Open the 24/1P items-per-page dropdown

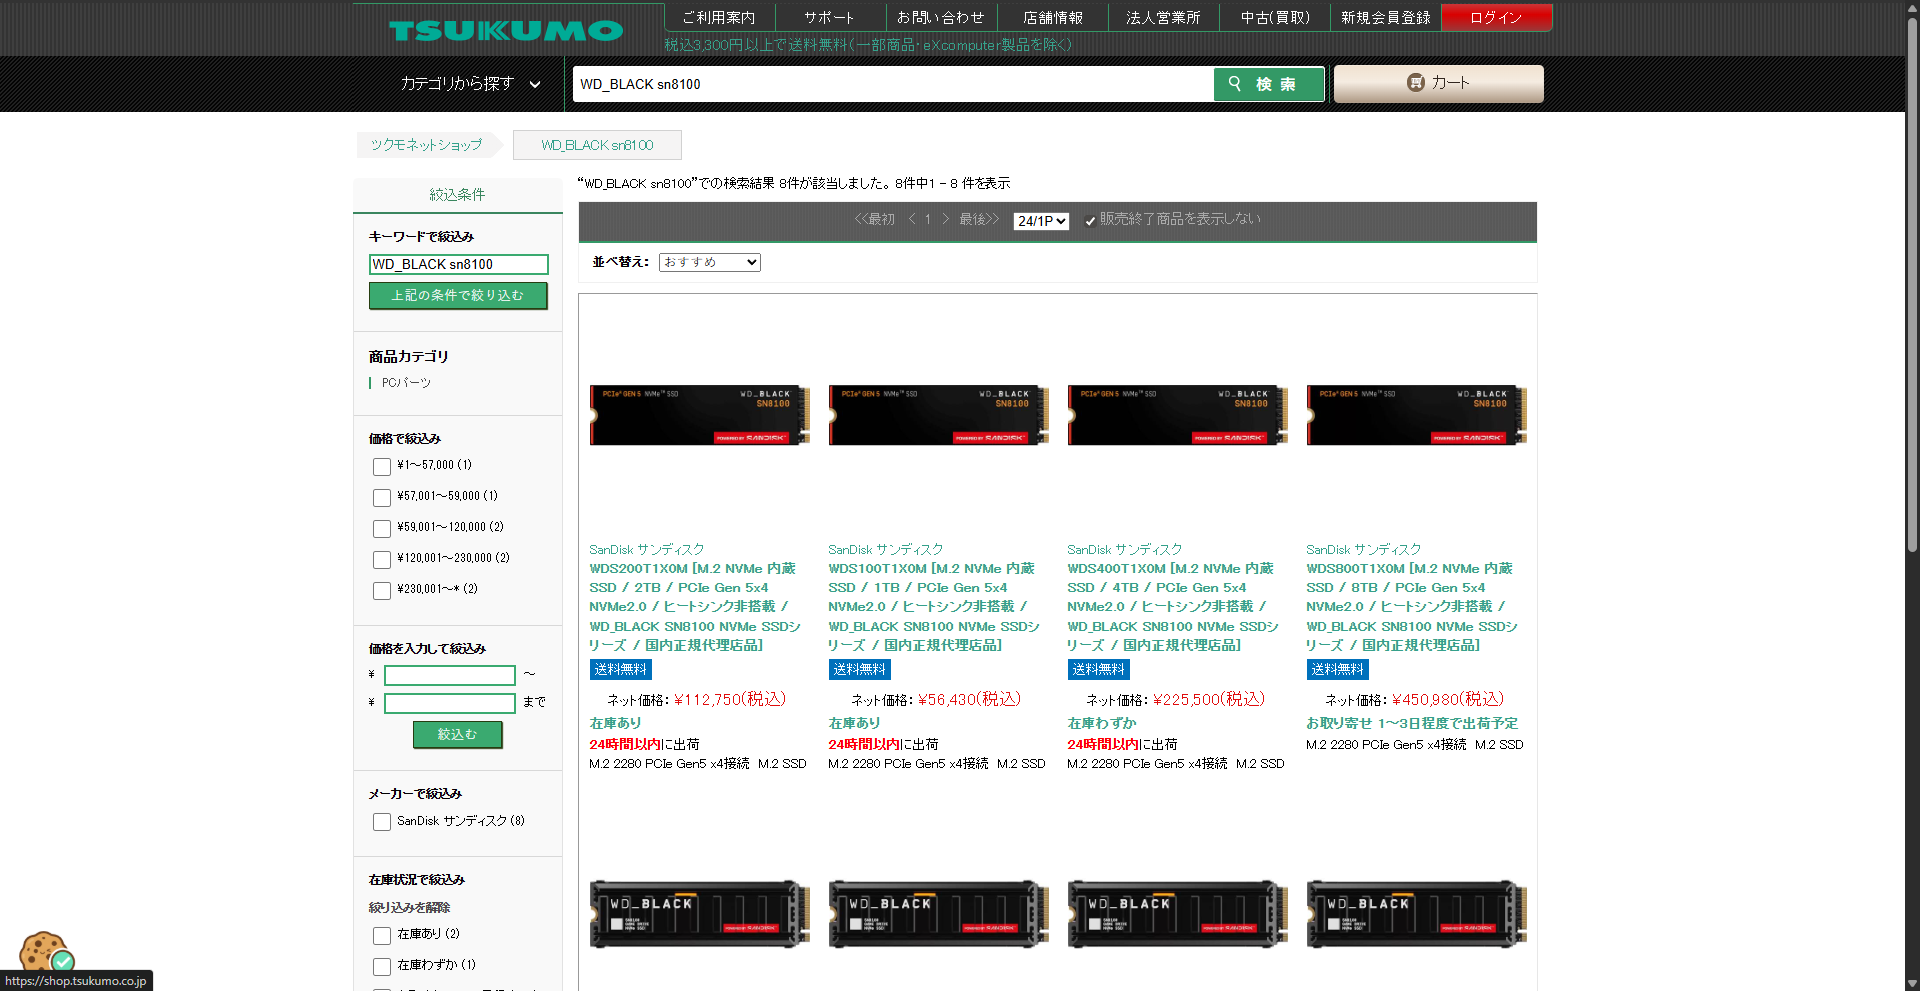[1041, 221]
